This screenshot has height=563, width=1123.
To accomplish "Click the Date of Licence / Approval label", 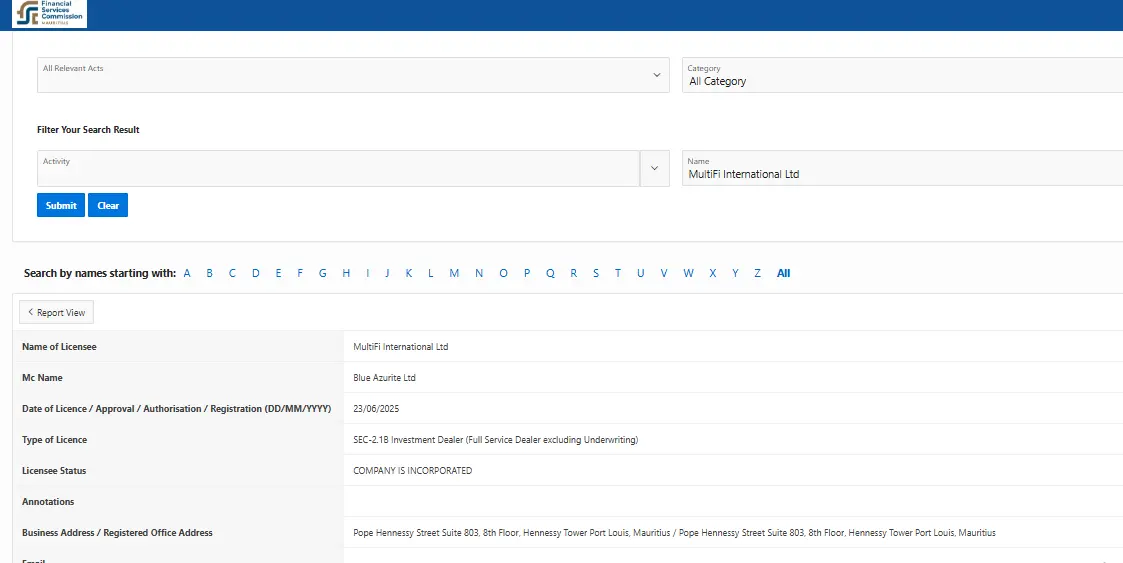I will [x=177, y=409].
